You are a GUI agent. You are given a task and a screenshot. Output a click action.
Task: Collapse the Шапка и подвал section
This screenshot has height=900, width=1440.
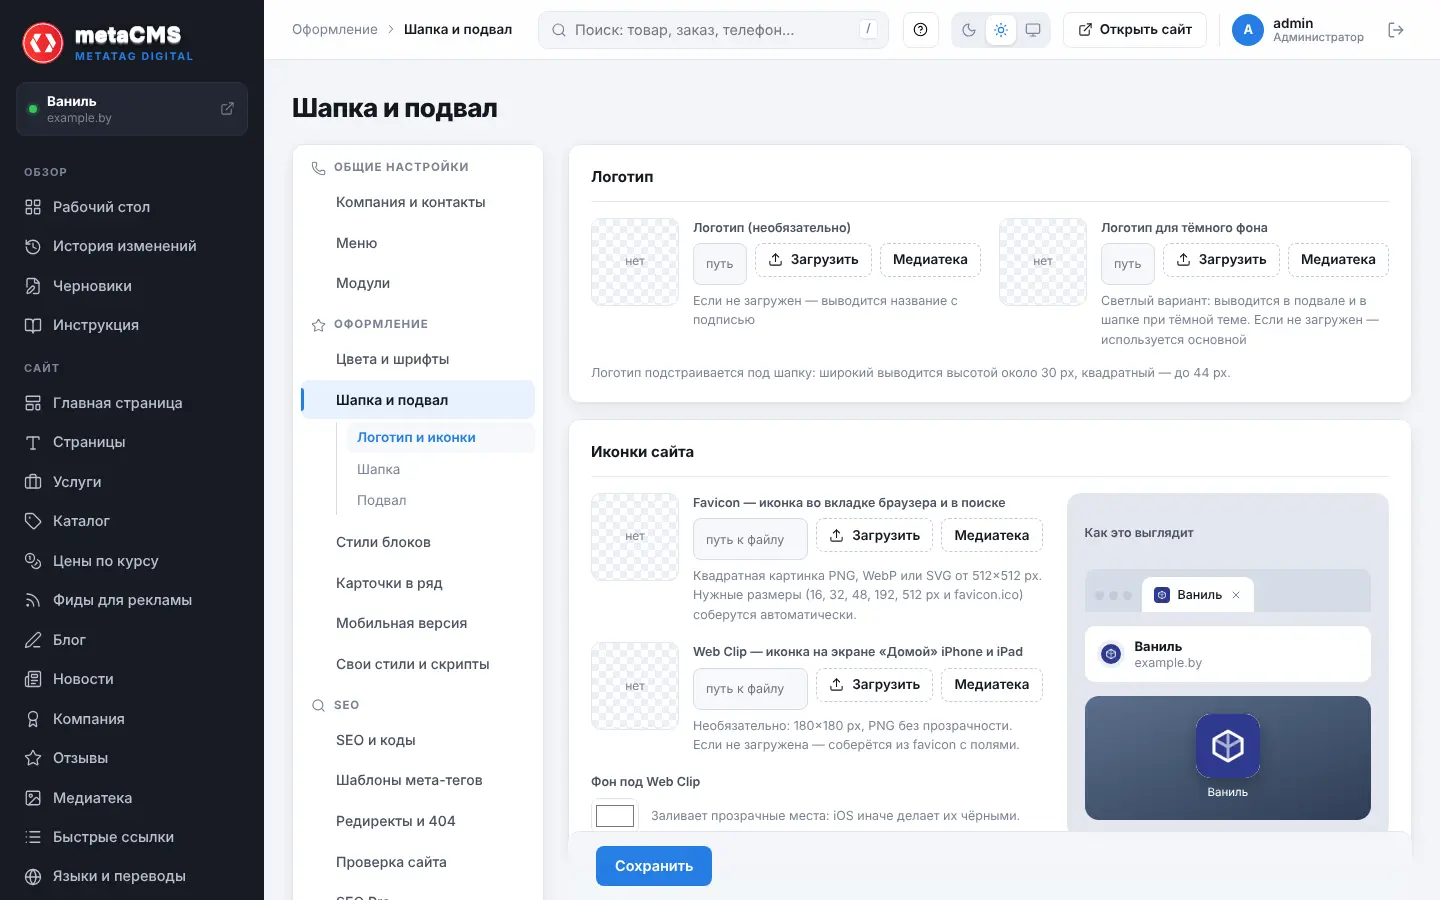point(418,400)
